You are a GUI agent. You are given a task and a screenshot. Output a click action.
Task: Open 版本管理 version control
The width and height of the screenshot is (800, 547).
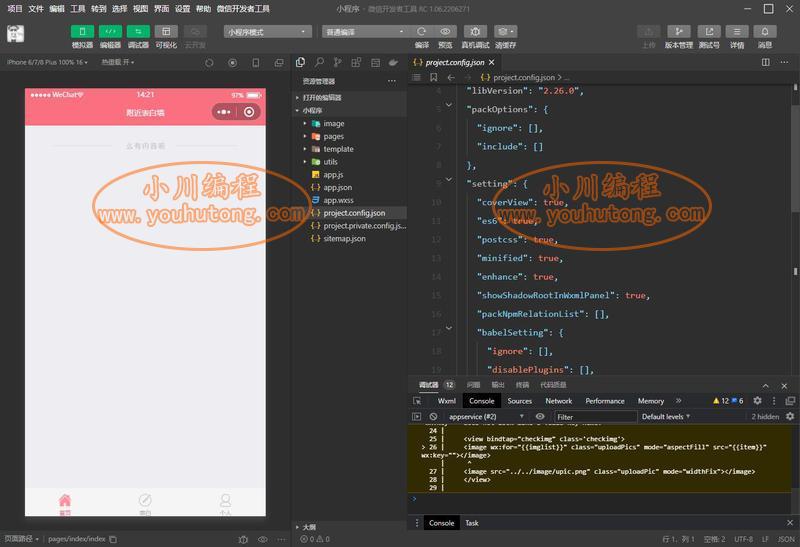(x=679, y=32)
